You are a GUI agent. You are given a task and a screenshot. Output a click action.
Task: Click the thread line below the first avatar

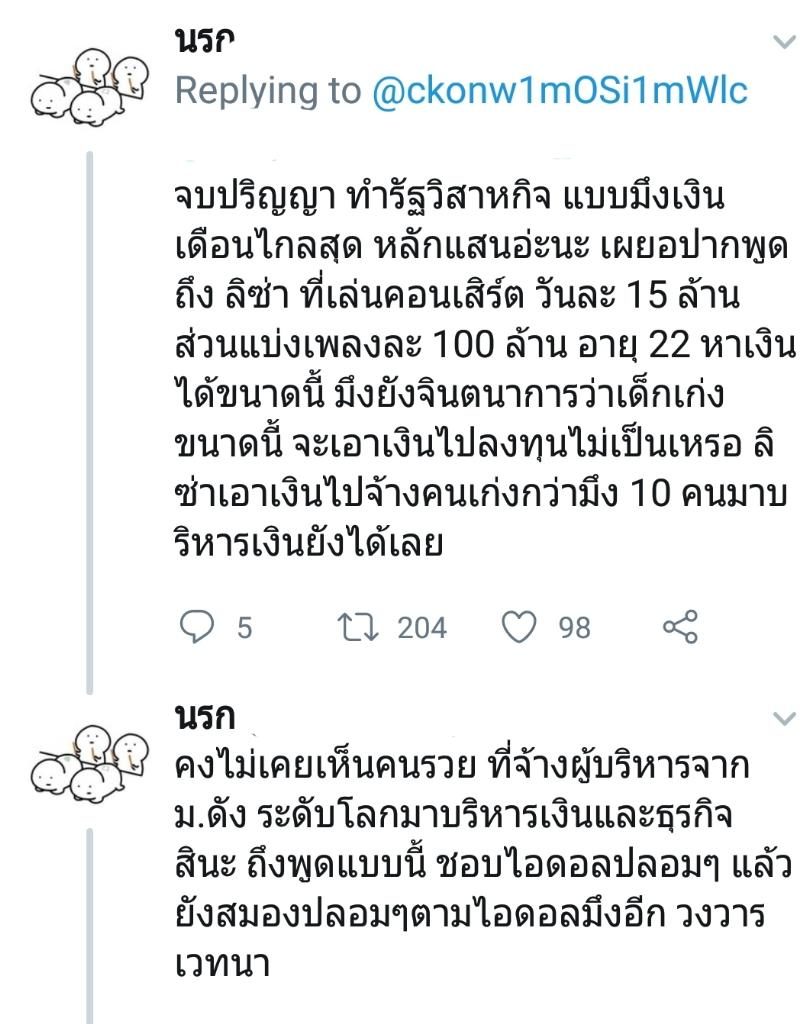pos(90,423)
